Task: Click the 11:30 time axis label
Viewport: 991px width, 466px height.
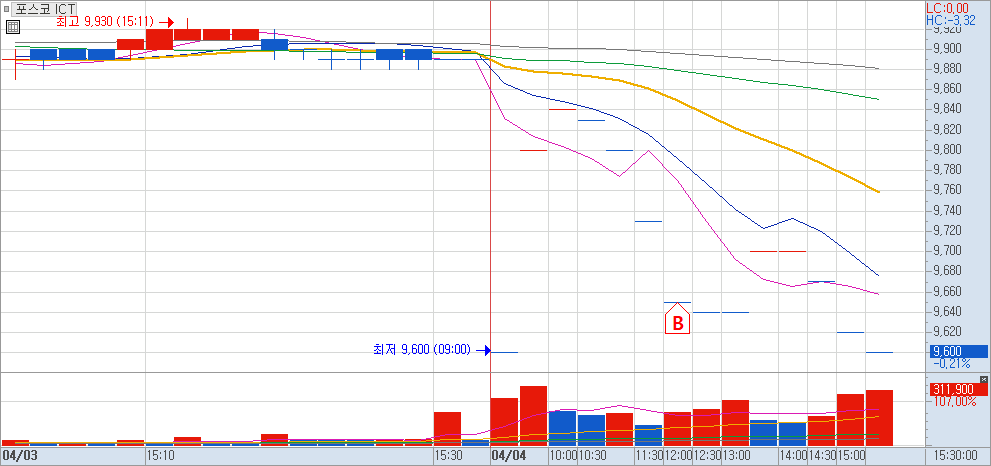Action: coord(649,455)
